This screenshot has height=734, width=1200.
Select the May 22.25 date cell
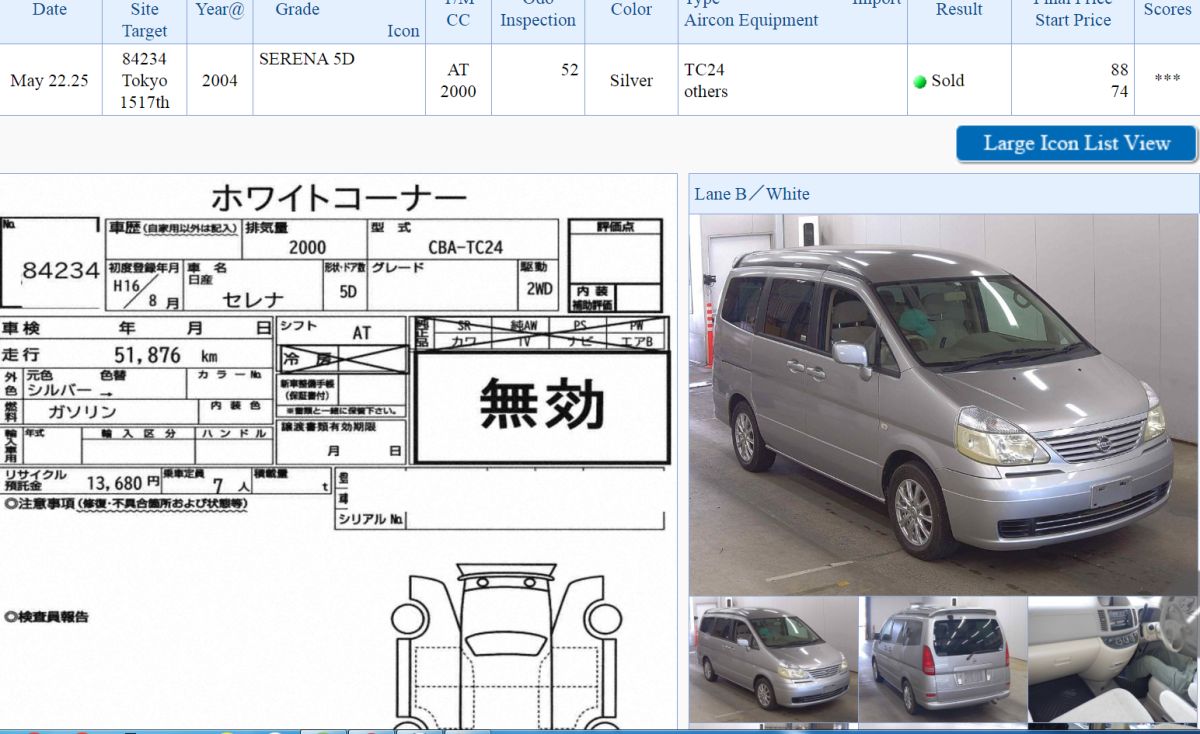coord(50,80)
